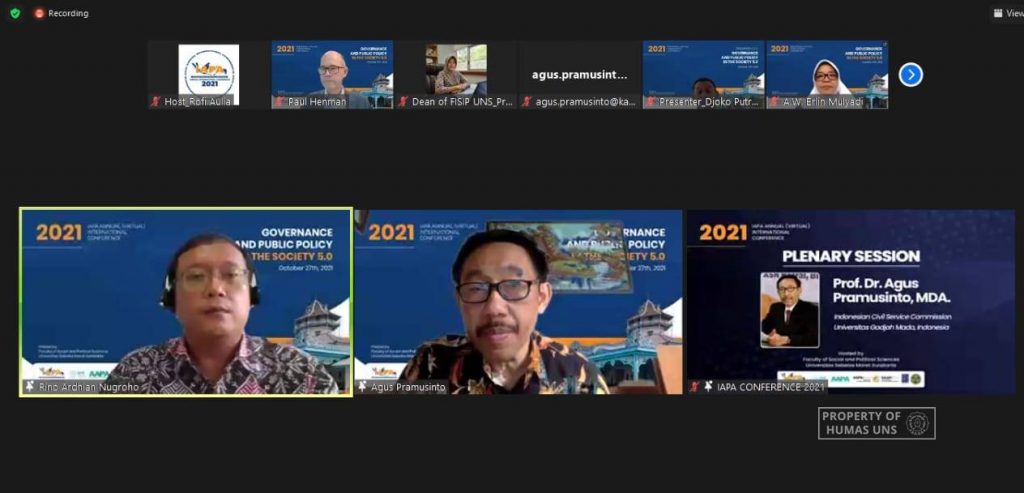Click the Agus Pramusinto name label
Screen dimensions: 1024x493
point(408,387)
